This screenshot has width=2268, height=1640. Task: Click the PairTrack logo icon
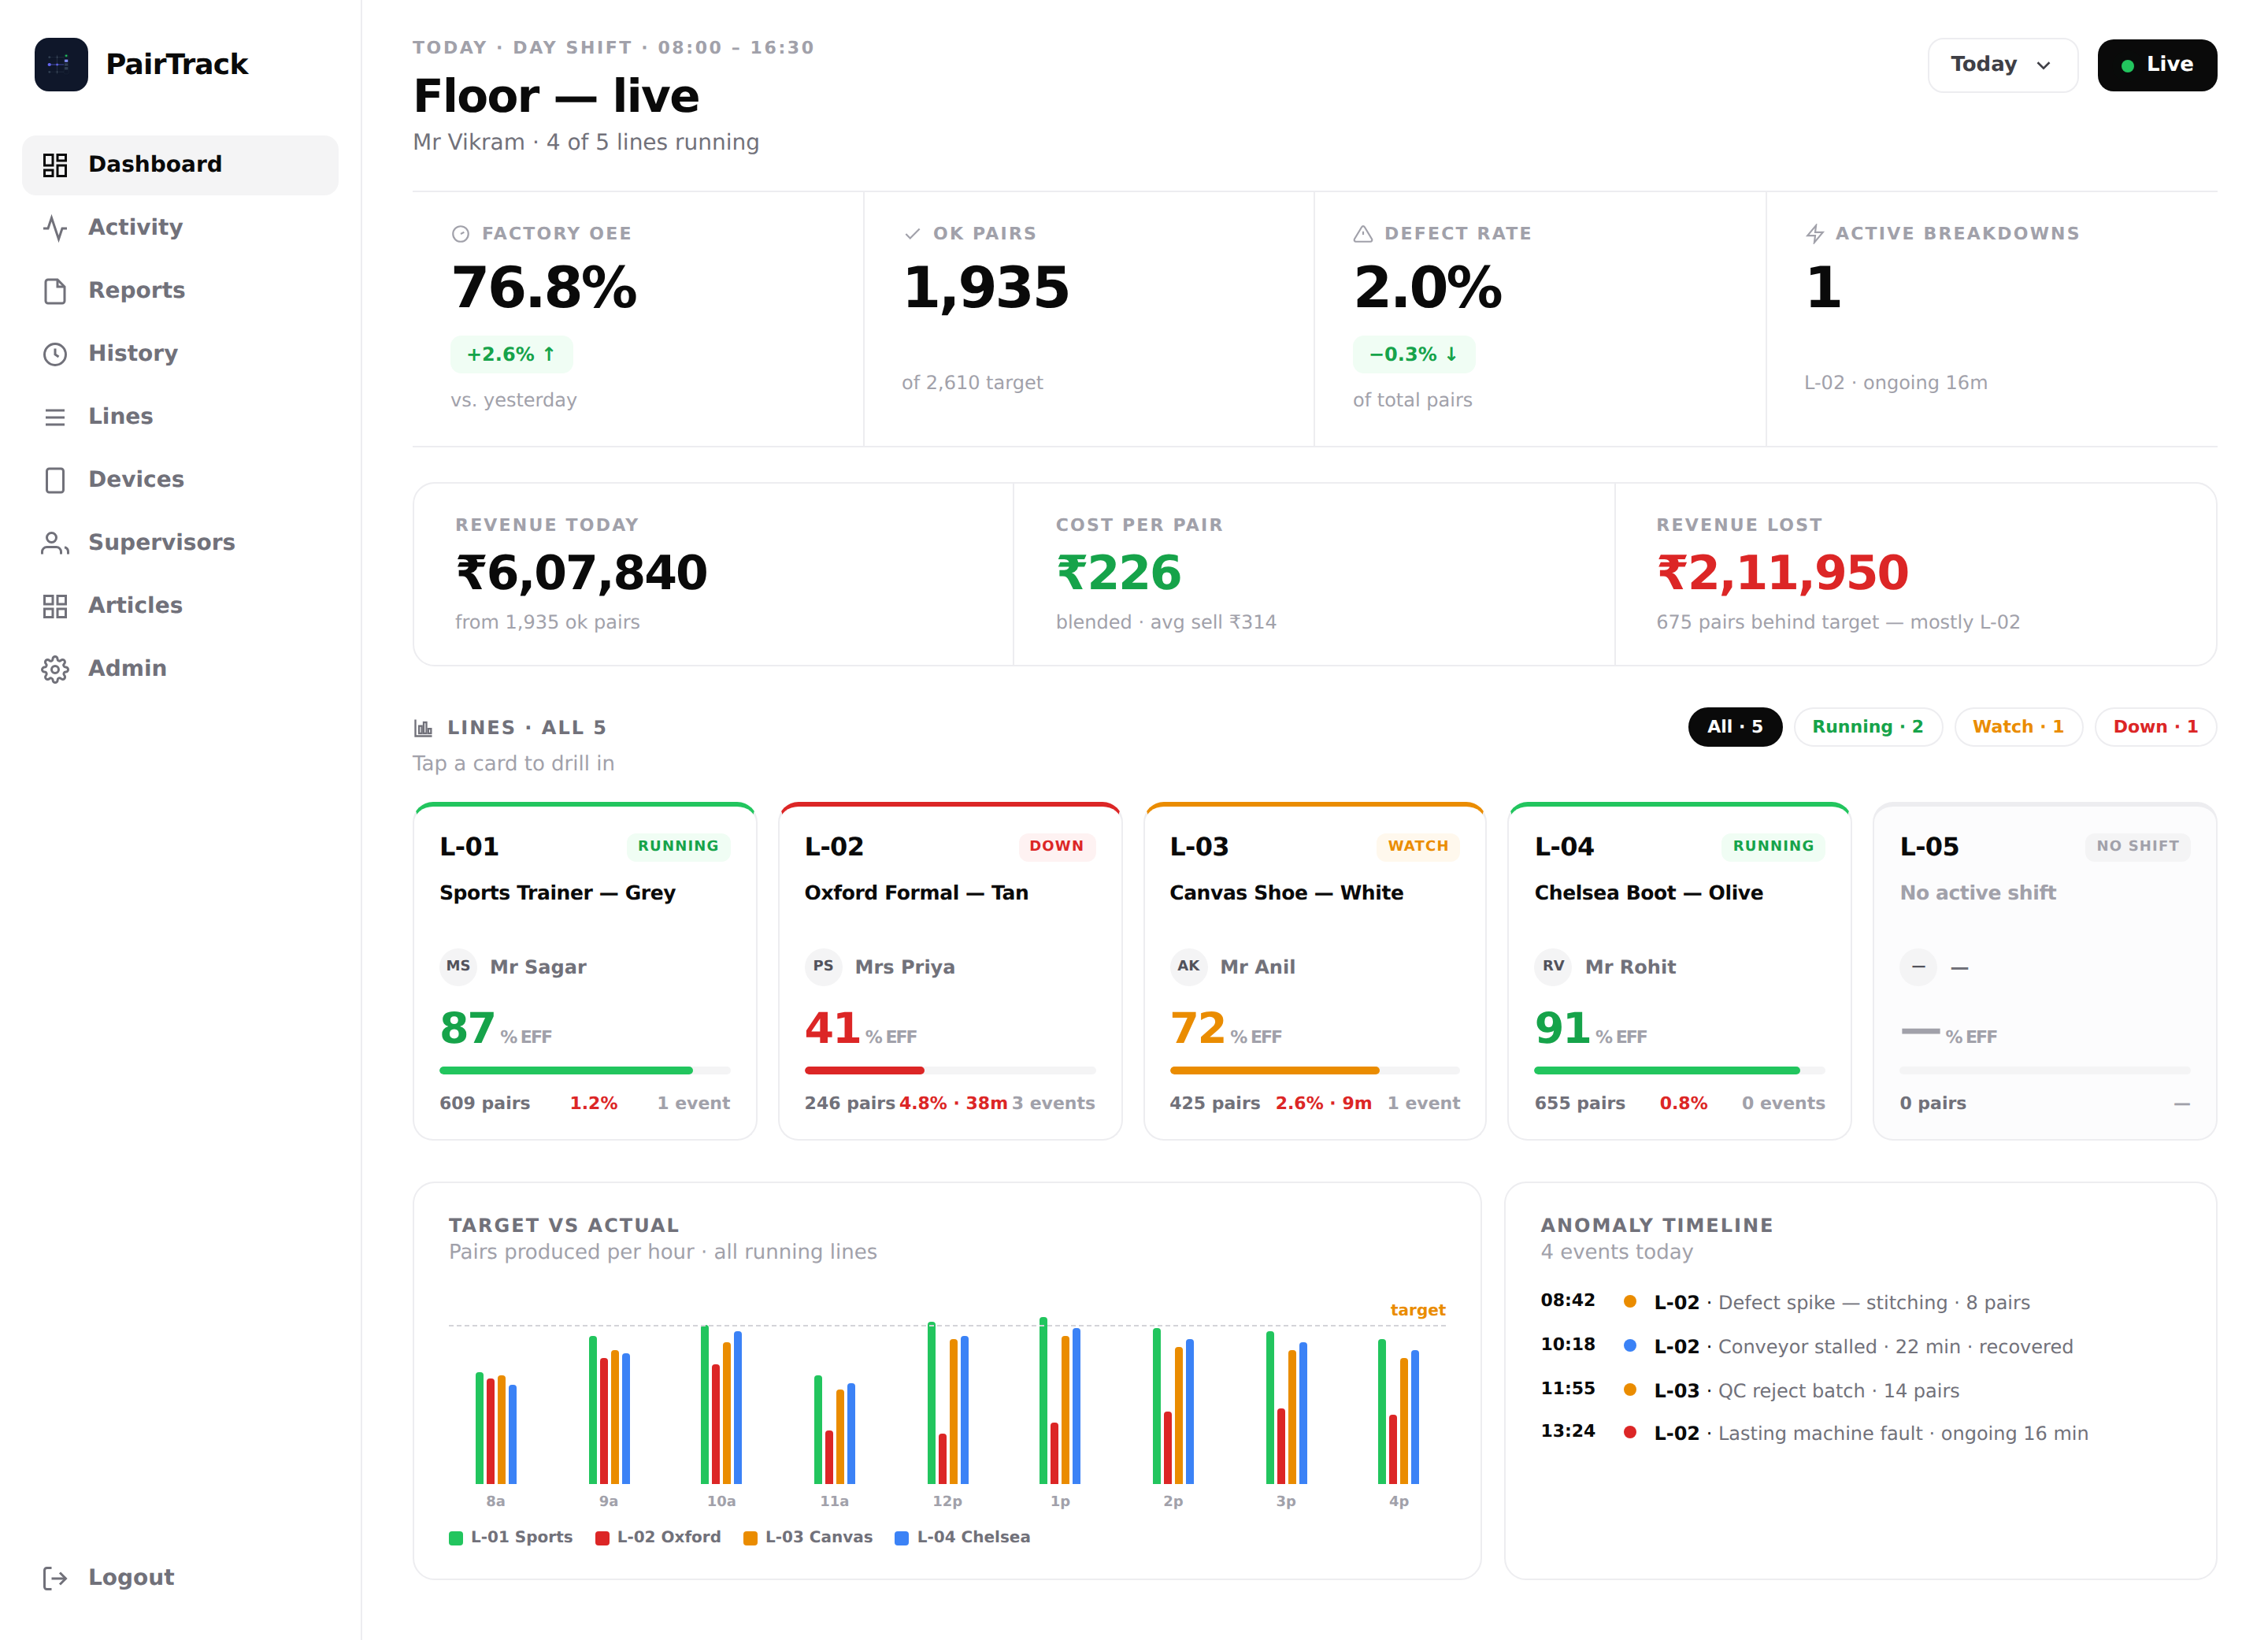[61, 65]
